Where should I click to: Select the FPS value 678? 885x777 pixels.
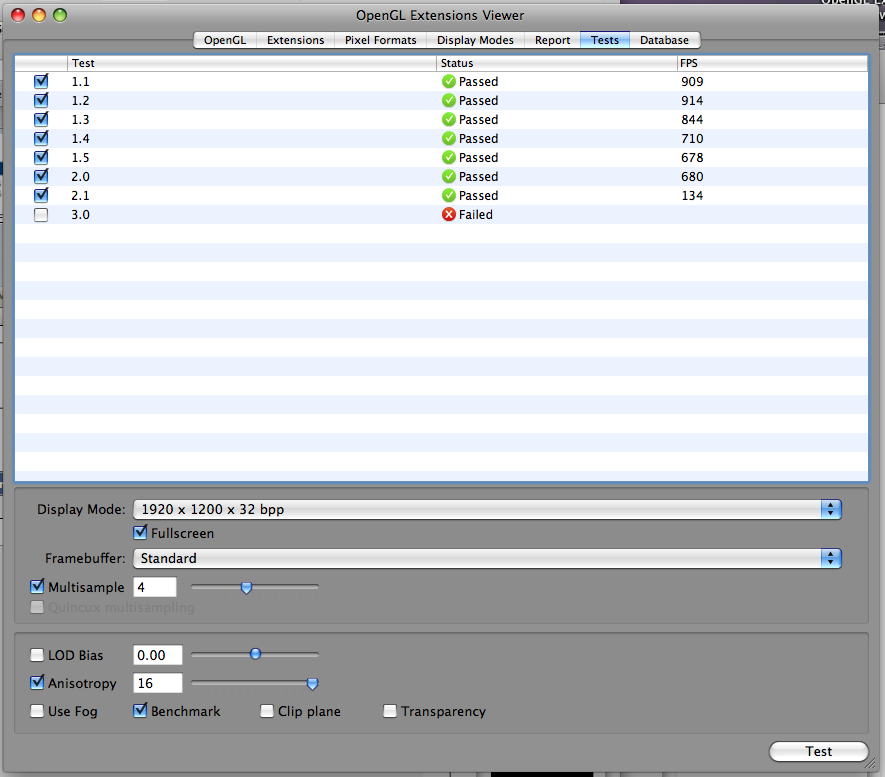(x=692, y=157)
